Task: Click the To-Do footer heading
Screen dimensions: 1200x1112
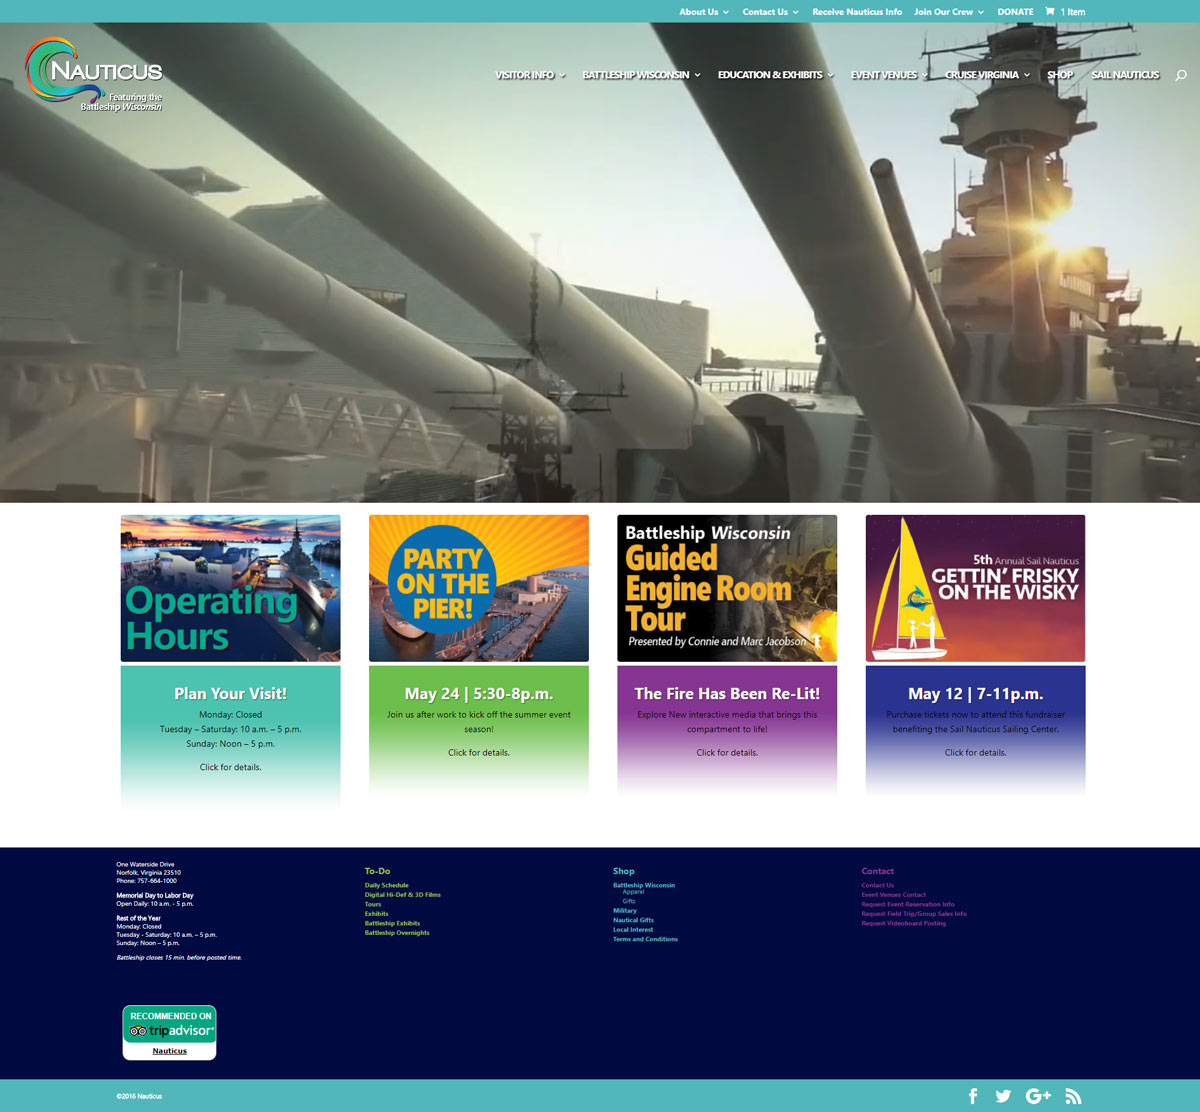Action: (x=377, y=871)
